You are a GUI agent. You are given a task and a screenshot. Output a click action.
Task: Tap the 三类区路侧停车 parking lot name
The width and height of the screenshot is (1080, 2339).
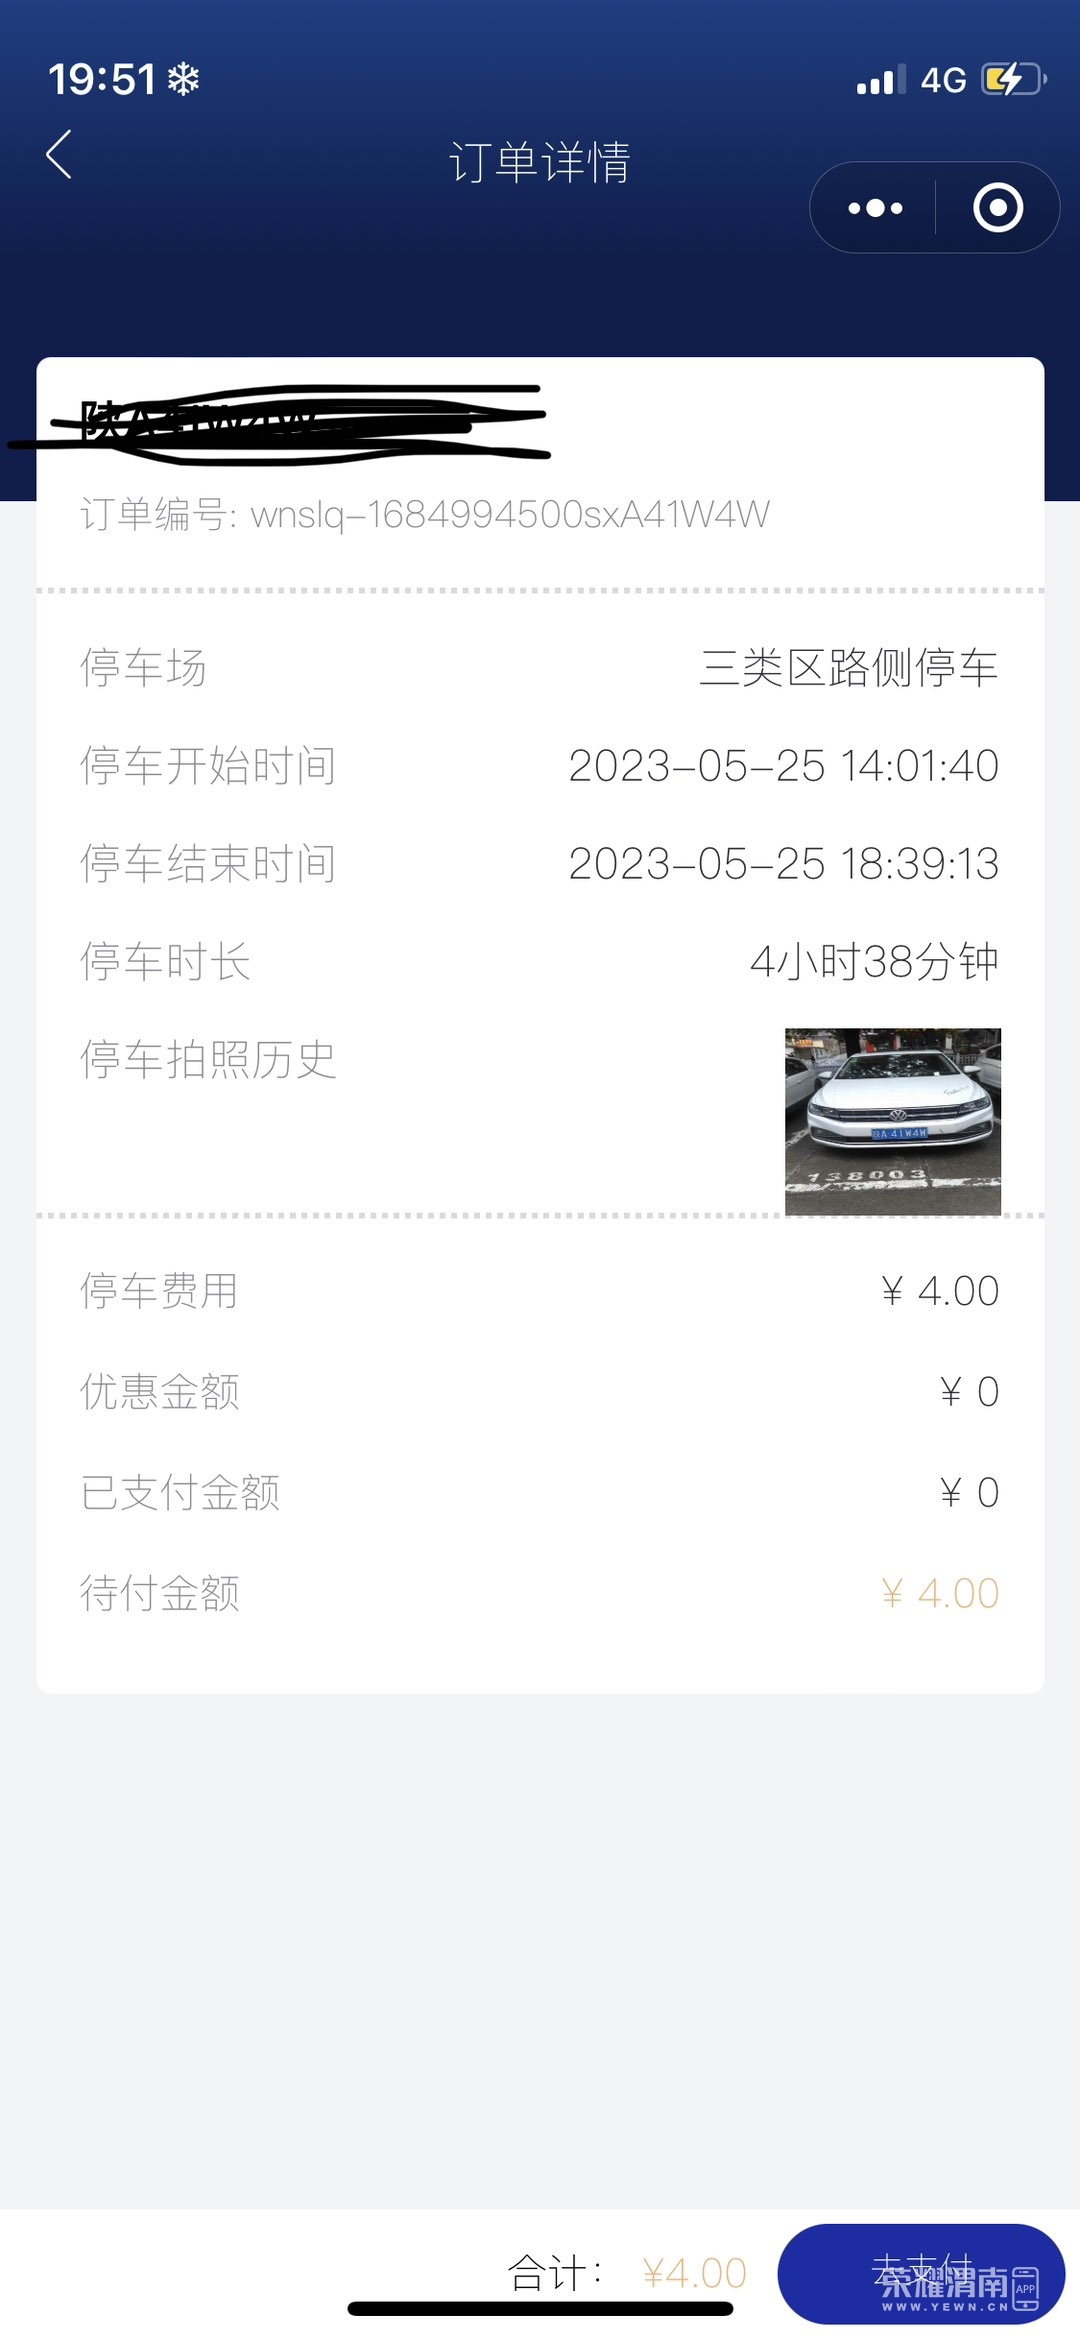[x=848, y=668]
